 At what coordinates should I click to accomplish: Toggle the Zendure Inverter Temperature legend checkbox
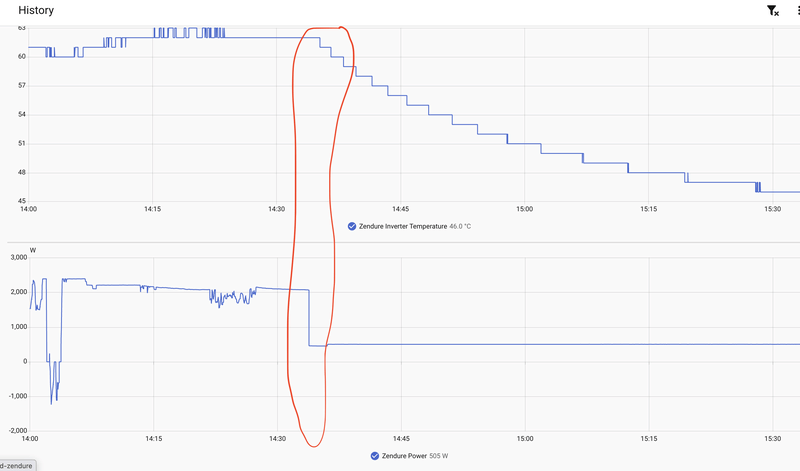(352, 226)
